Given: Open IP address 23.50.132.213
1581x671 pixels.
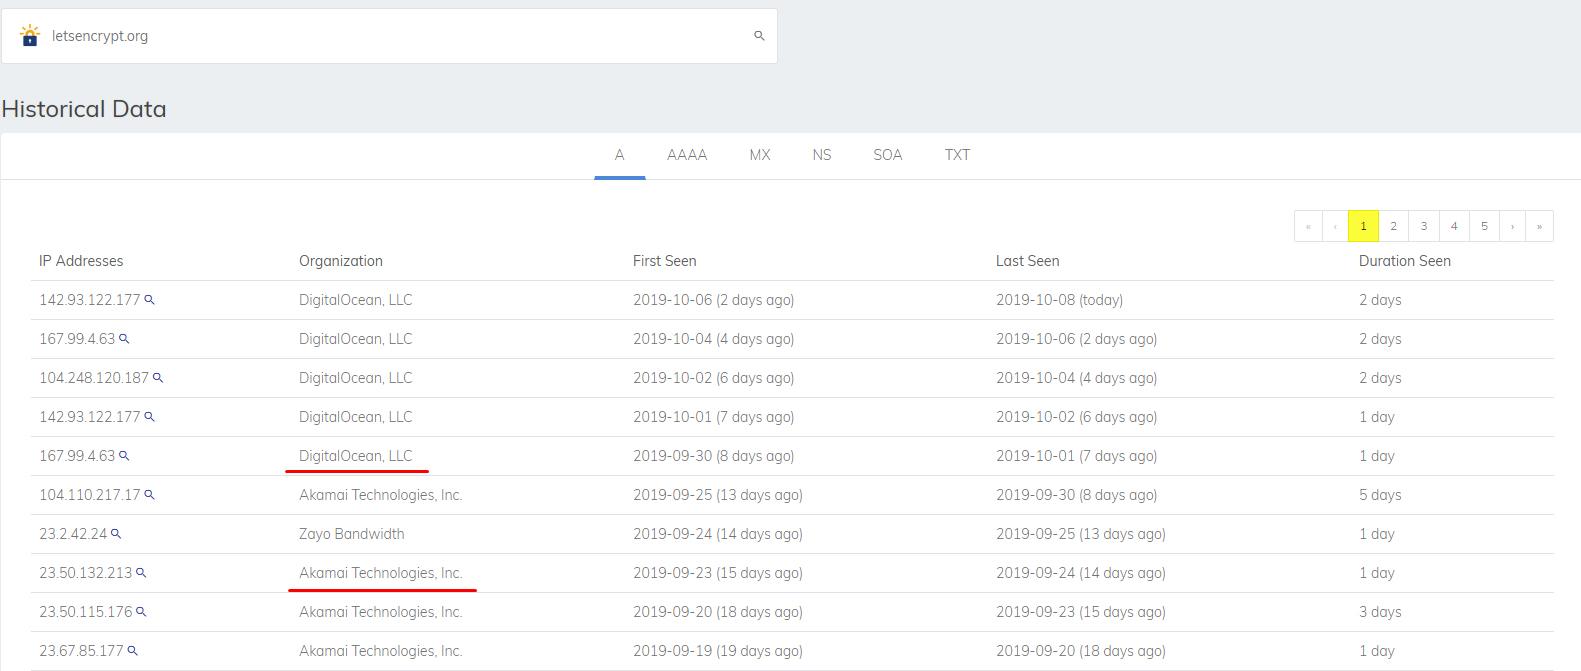Looking at the screenshot, I should tap(86, 573).
